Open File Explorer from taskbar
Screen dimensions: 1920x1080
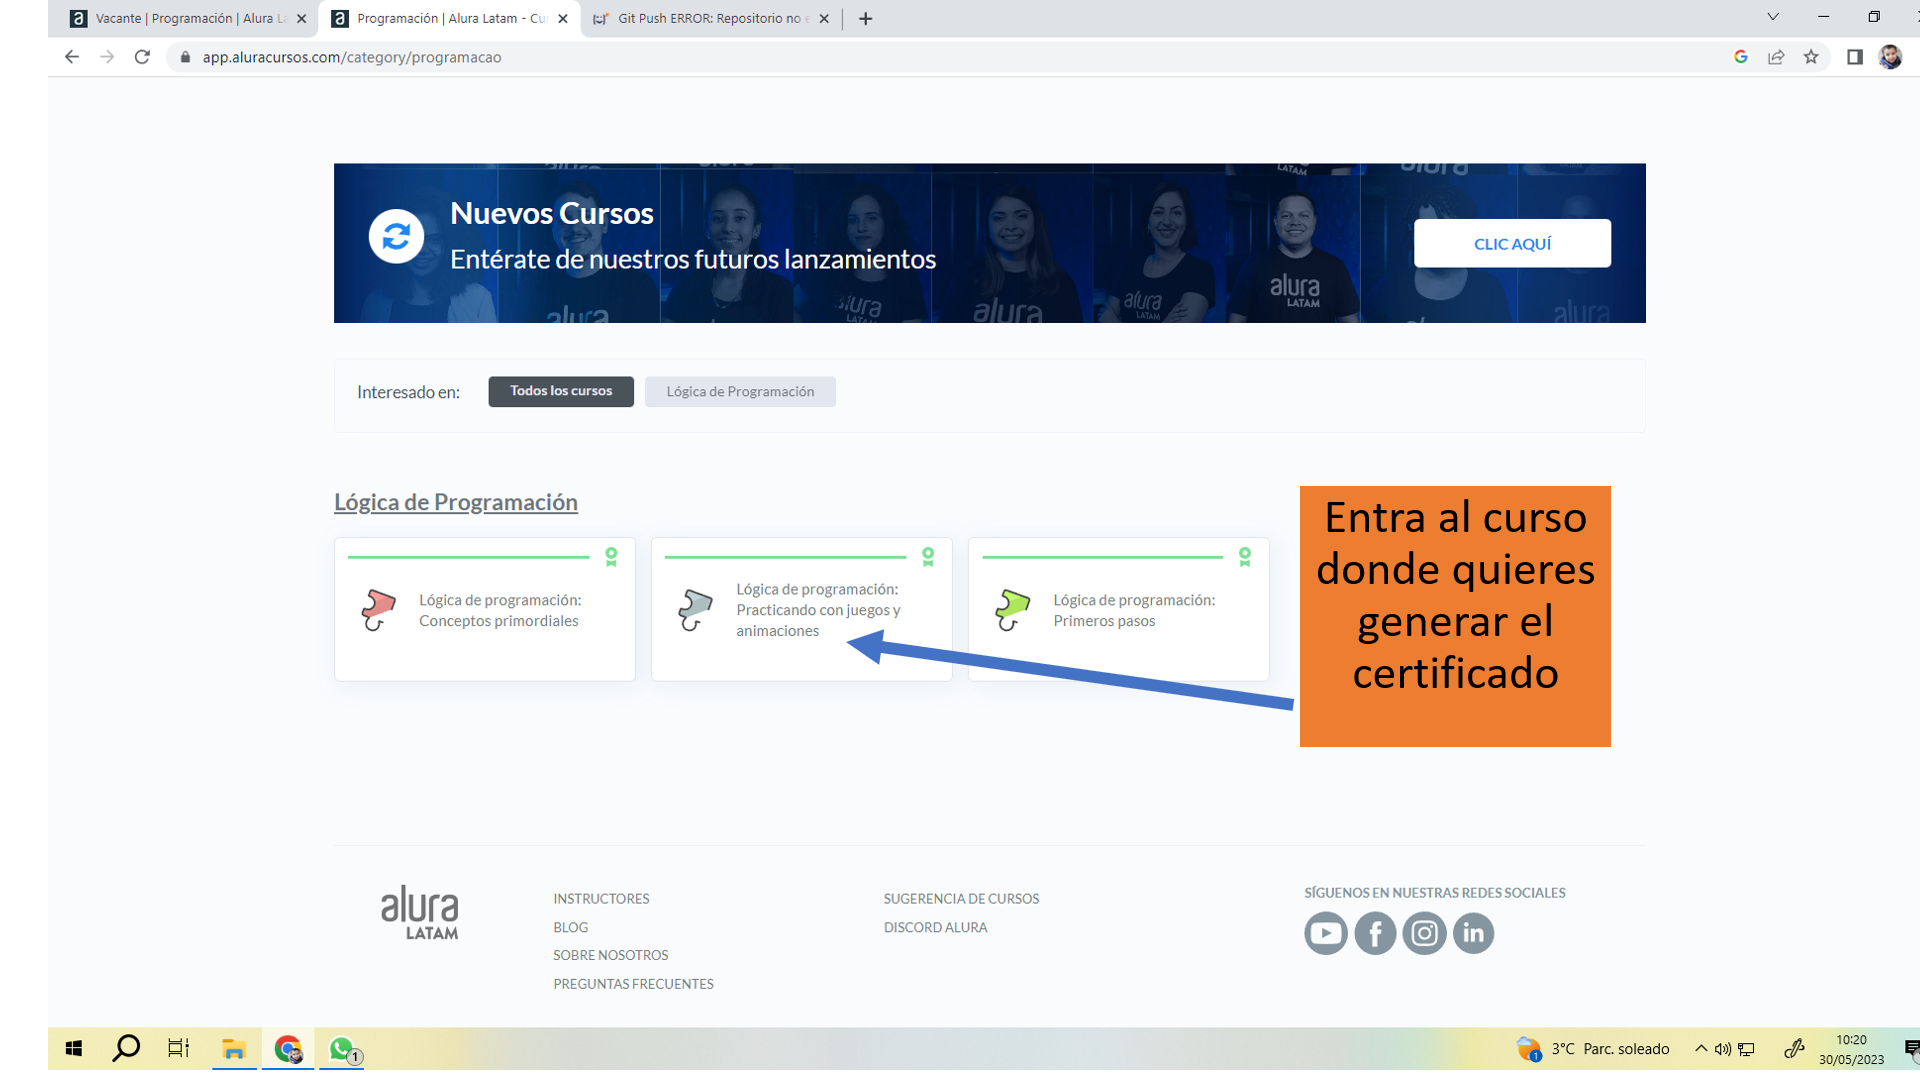(234, 1048)
